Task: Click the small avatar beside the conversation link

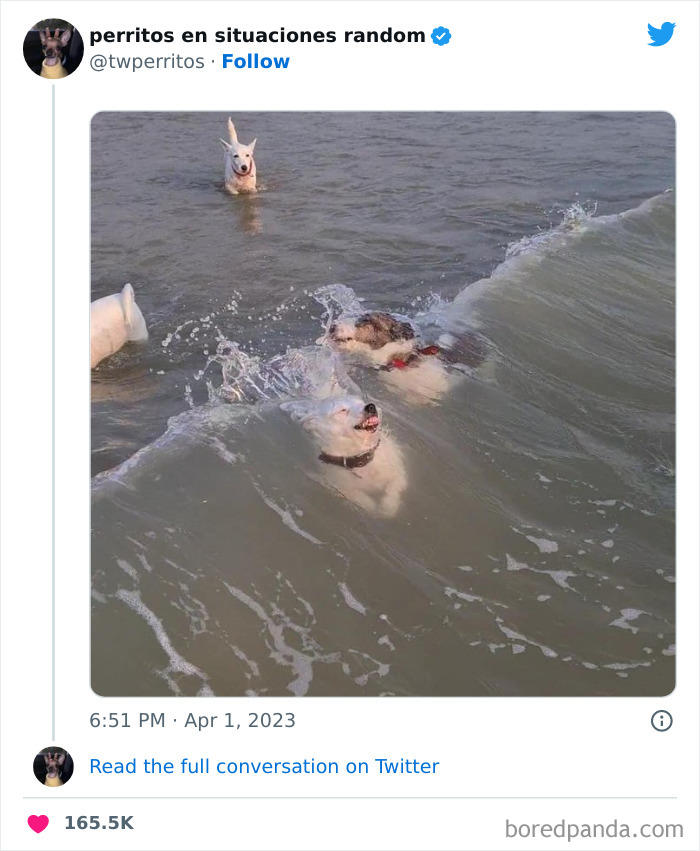Action: [x=52, y=767]
